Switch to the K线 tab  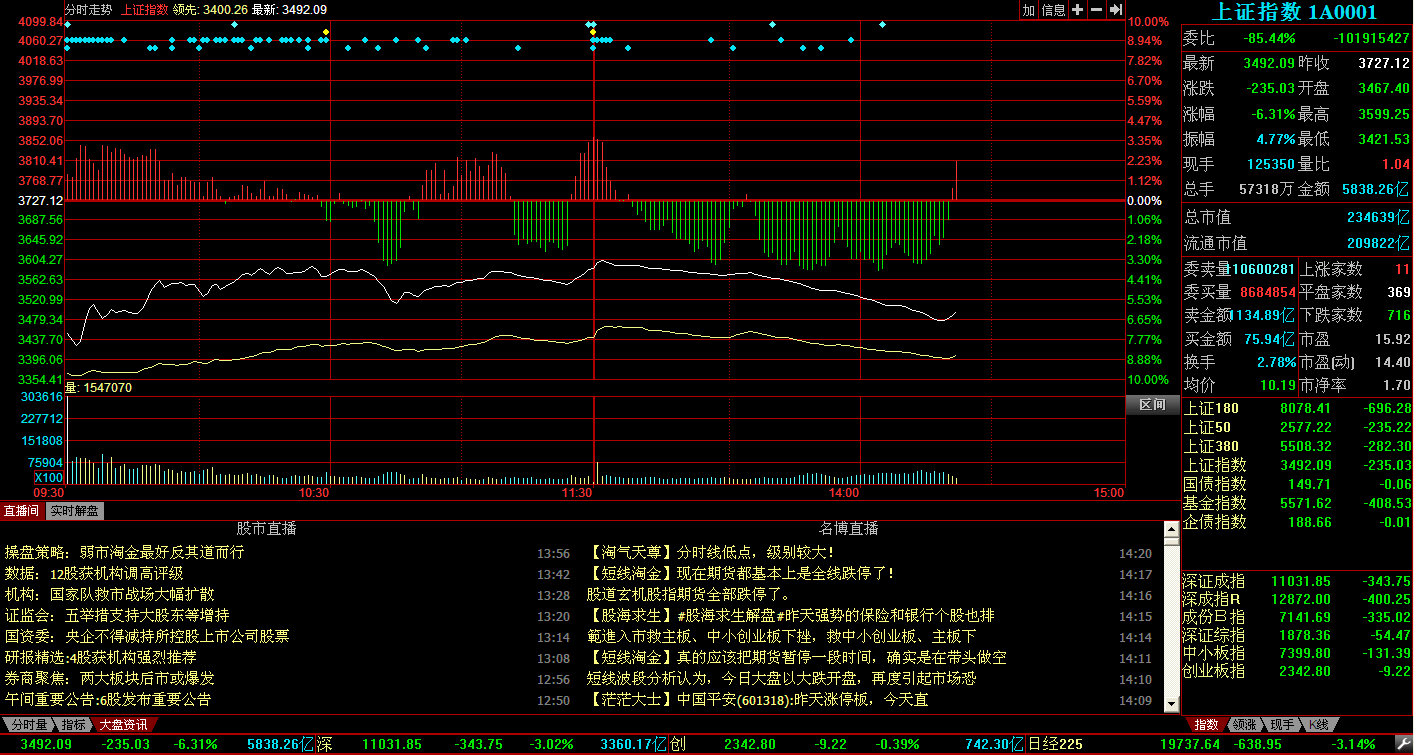coord(1319,724)
